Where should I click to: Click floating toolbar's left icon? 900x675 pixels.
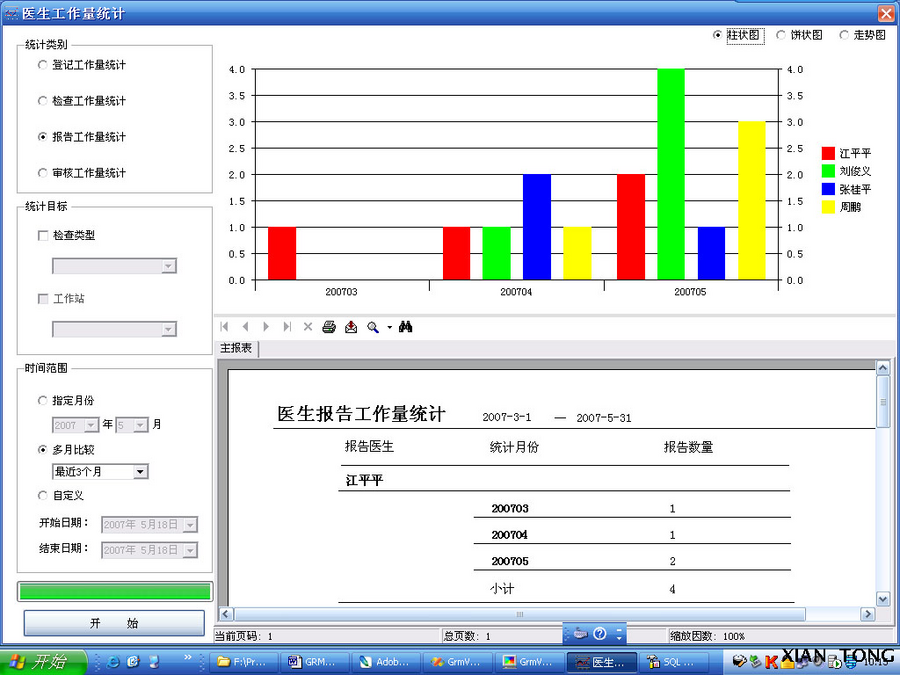[x=581, y=633]
